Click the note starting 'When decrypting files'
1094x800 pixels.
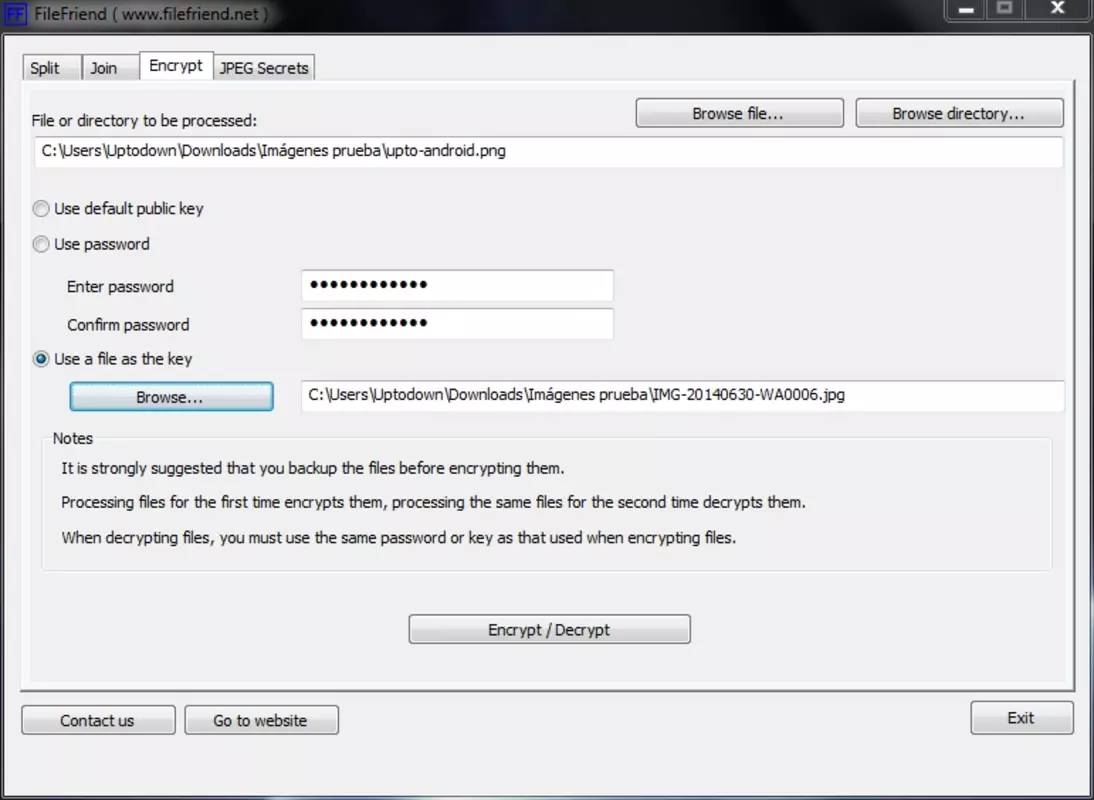[x=398, y=538]
